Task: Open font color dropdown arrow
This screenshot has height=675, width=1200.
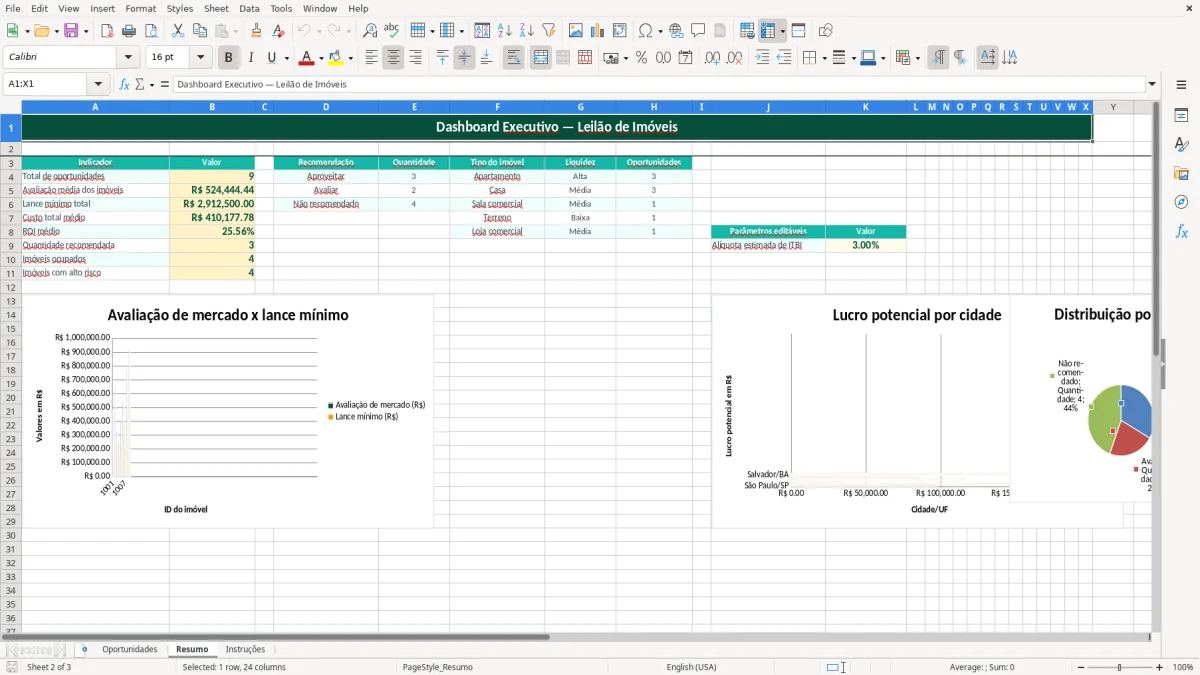Action: pos(321,58)
